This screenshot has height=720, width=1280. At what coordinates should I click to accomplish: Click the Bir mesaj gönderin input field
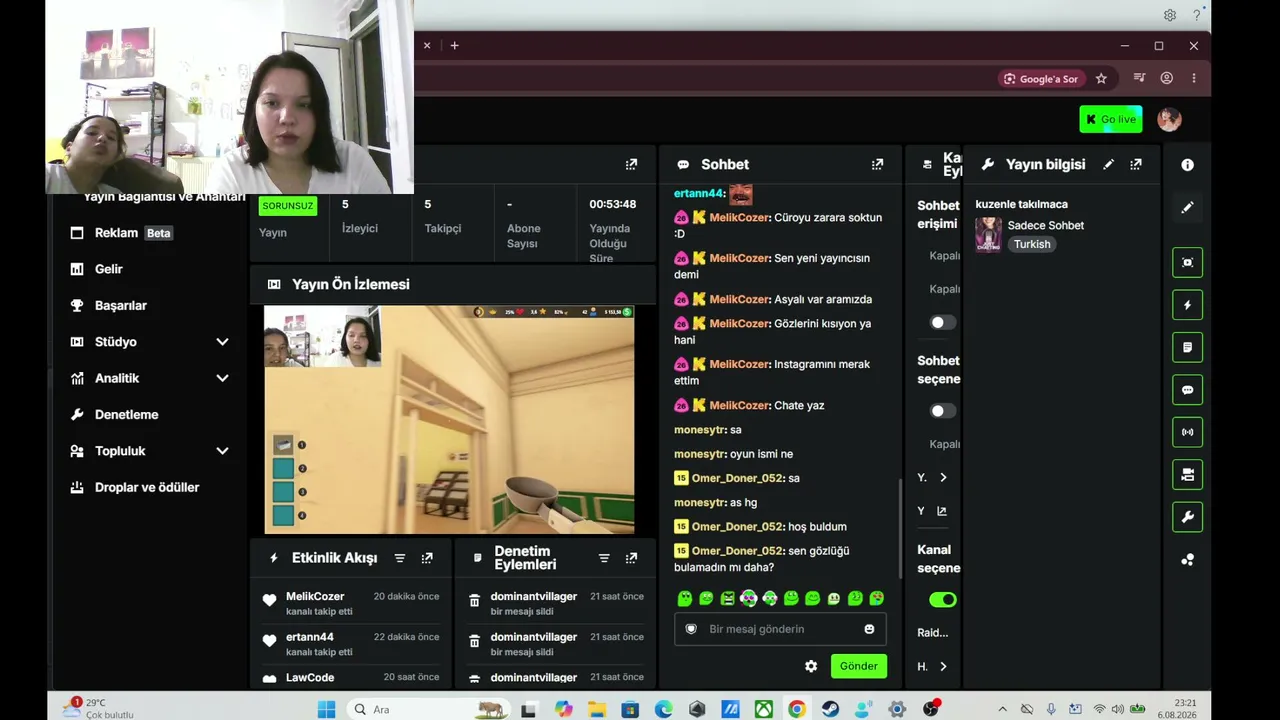click(780, 629)
